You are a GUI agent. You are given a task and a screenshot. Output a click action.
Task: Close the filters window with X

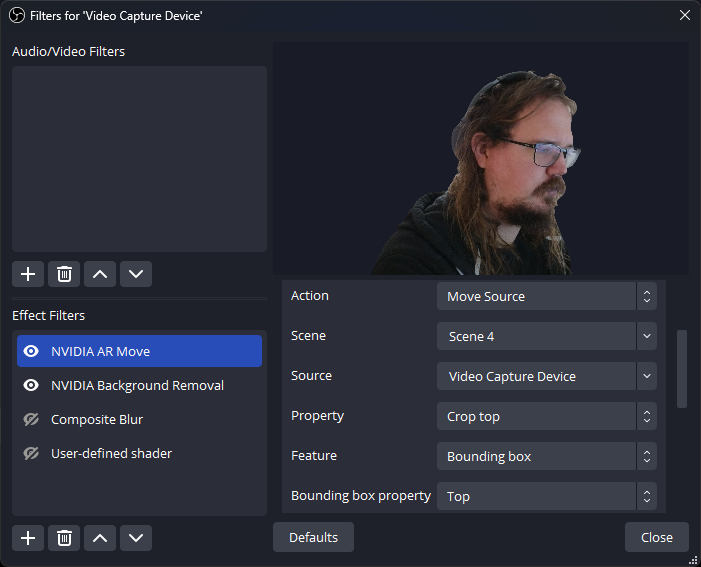pyautogui.click(x=684, y=15)
